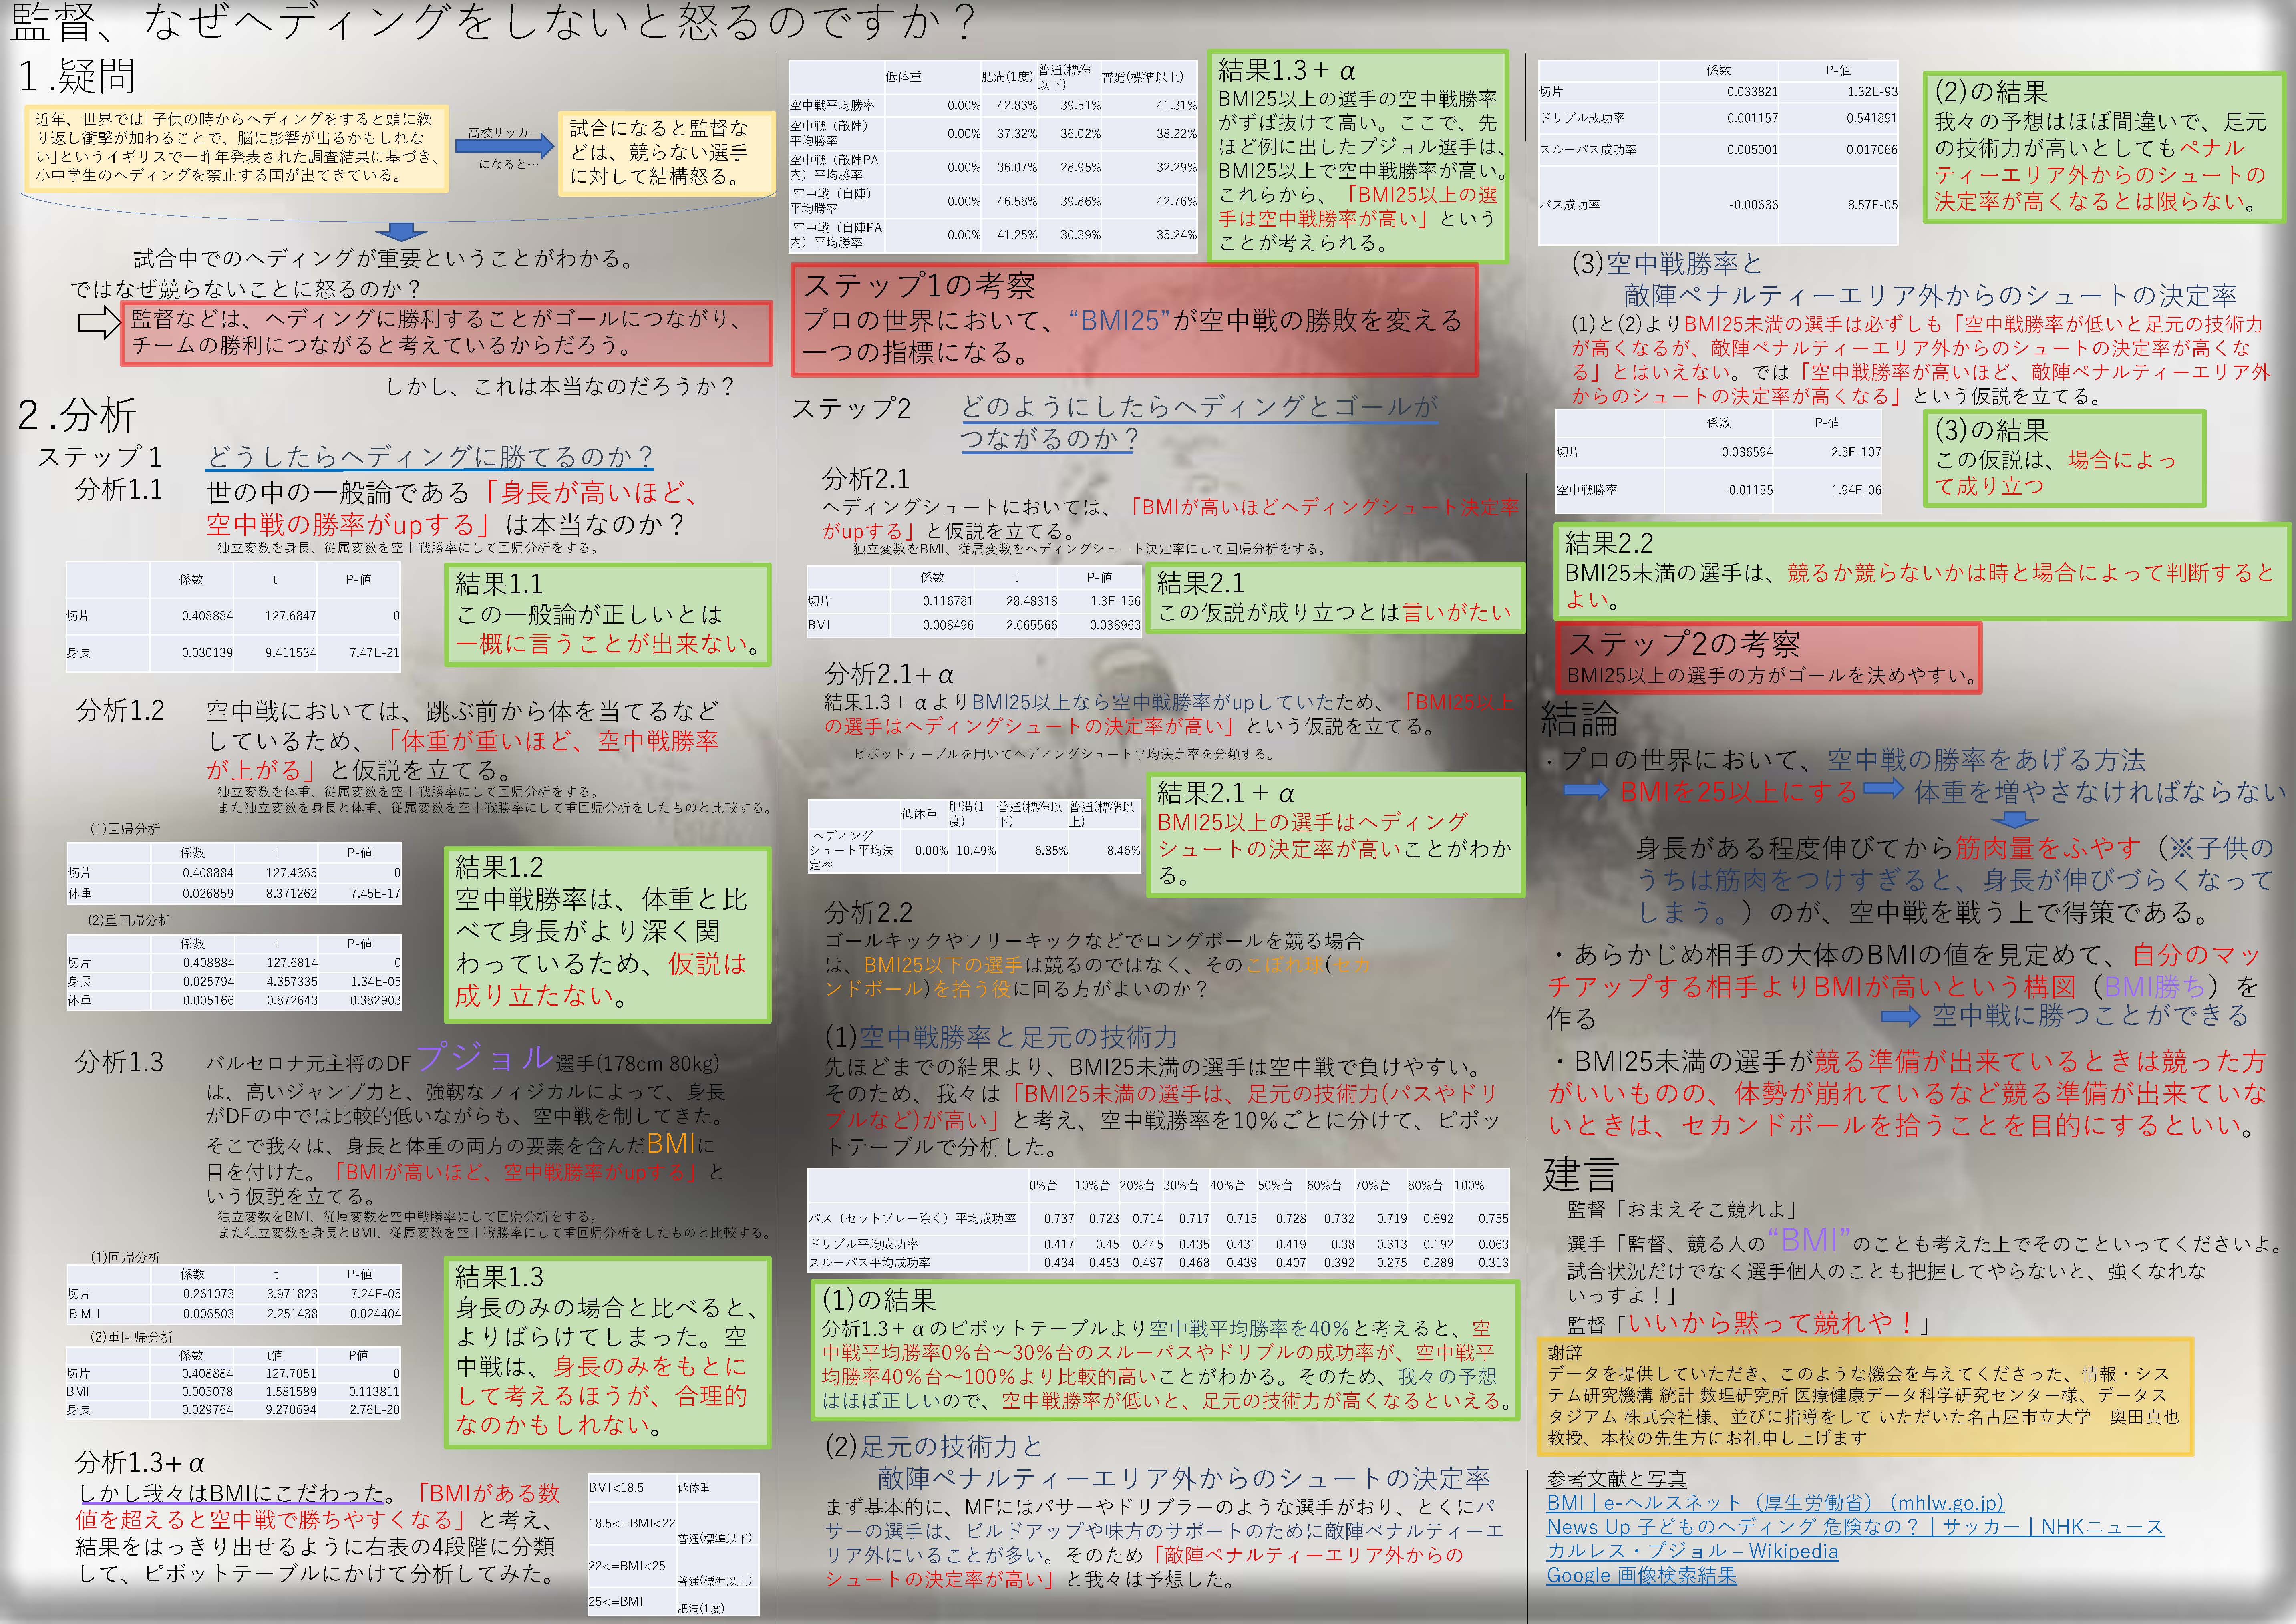
Task: Click the purple プジョル name in 分析1.3
Action: click(484, 1057)
